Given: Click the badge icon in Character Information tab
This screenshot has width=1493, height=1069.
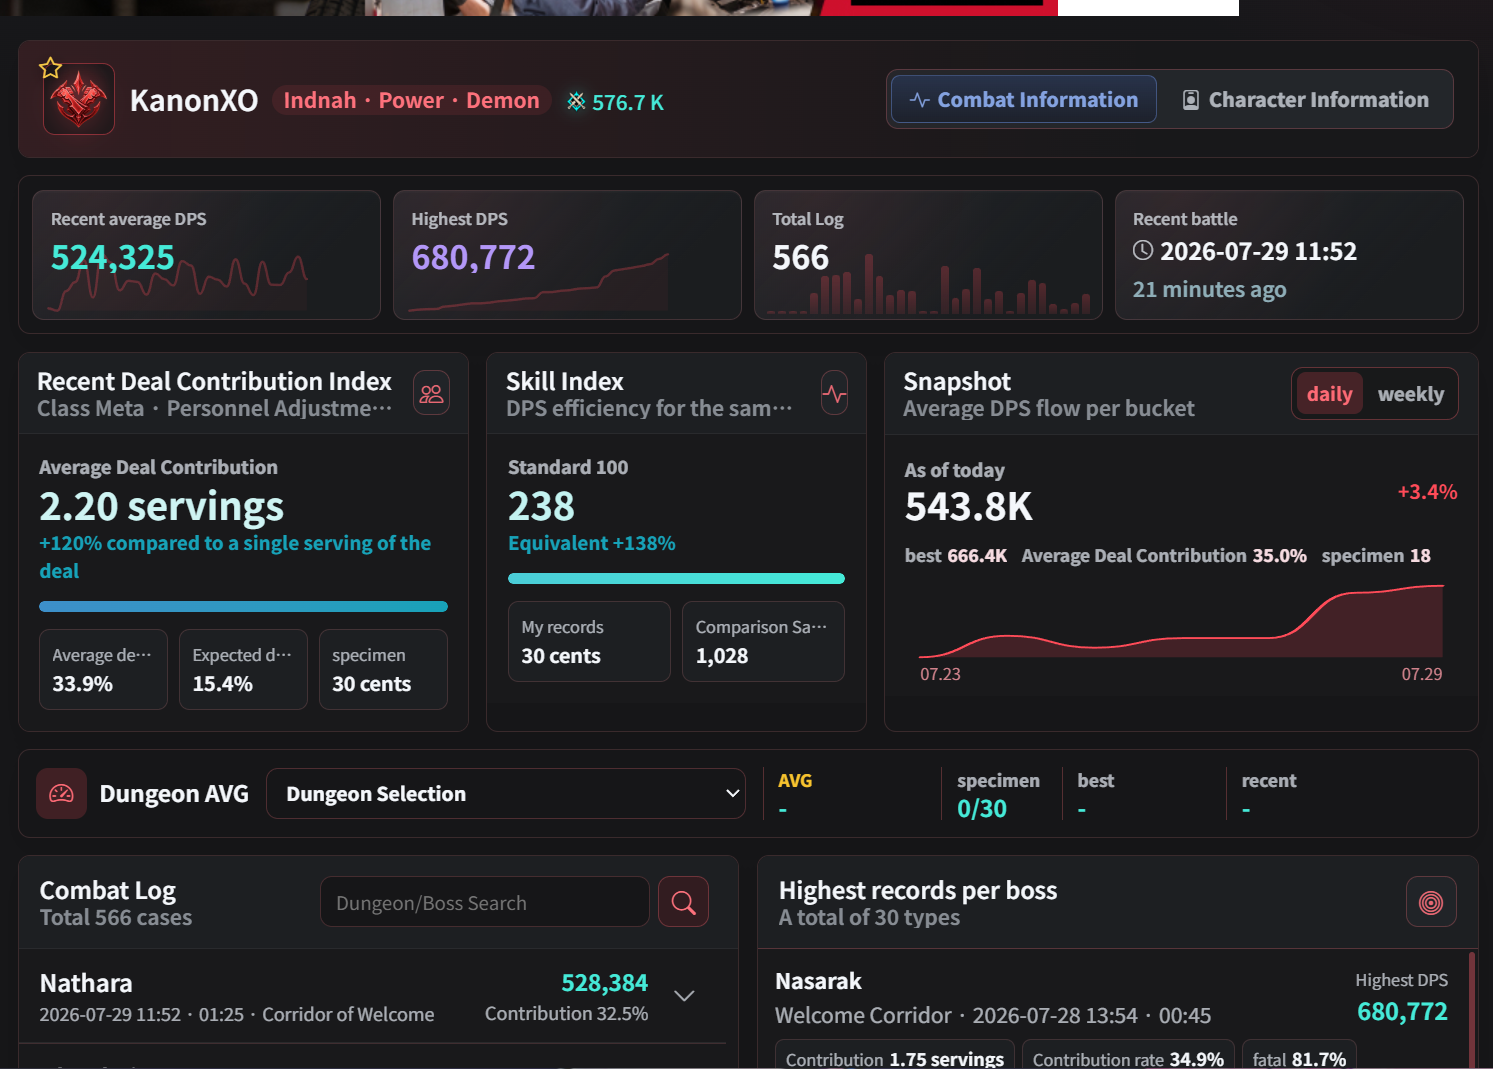Looking at the screenshot, I should (1191, 100).
